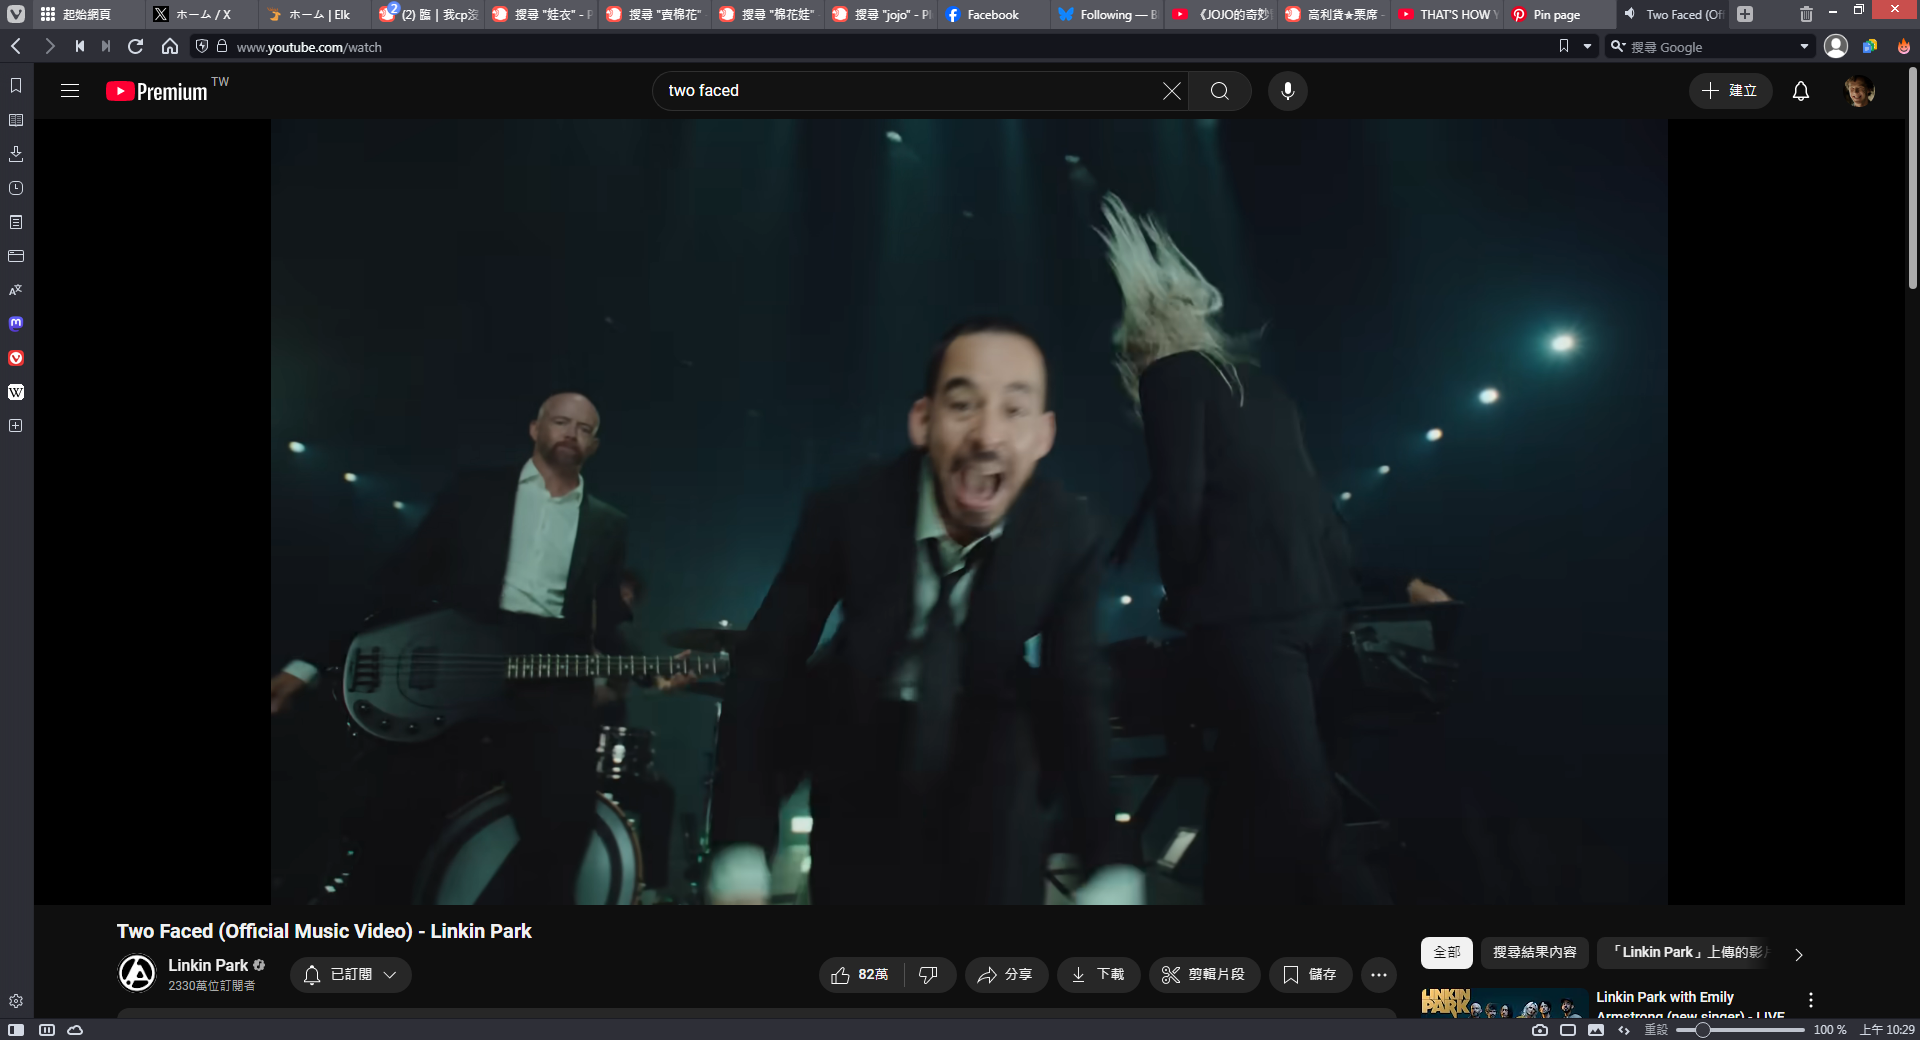Image resolution: width=1920 pixels, height=1048 pixels.
Task: Reload the current YouTube page
Action: click(x=136, y=46)
